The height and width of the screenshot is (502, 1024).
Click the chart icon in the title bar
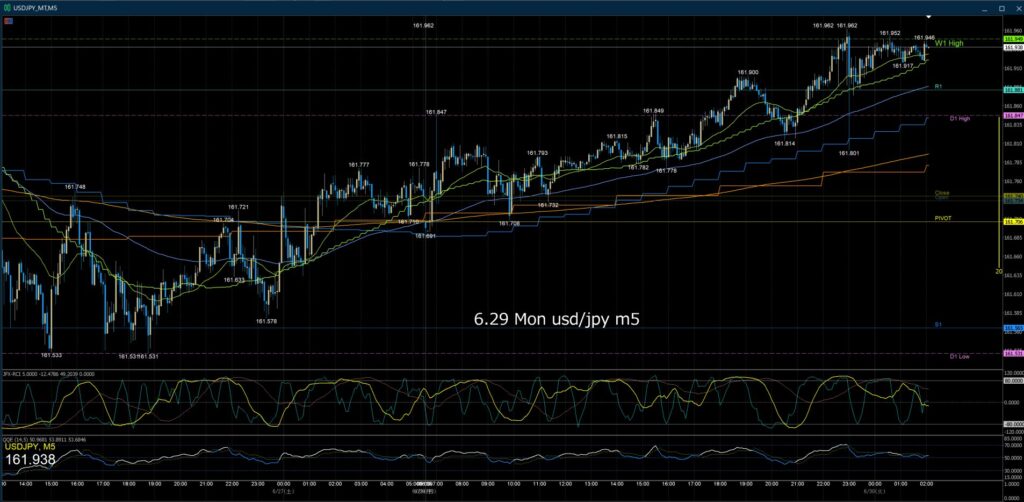point(6,7)
